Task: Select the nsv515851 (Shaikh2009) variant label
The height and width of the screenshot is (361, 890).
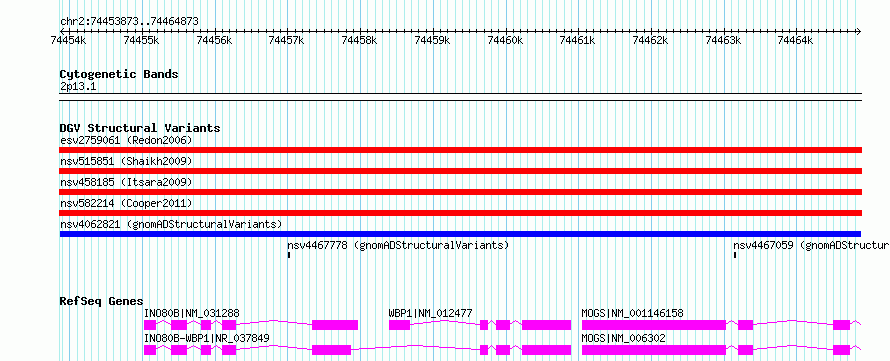Action: point(126,161)
